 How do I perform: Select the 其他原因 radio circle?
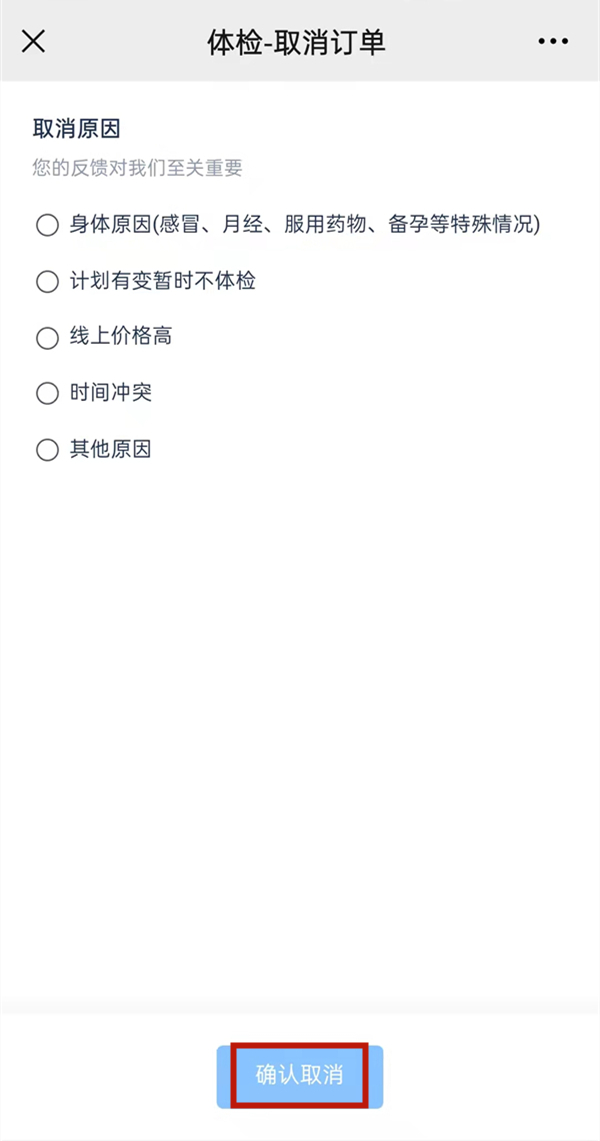point(47,450)
